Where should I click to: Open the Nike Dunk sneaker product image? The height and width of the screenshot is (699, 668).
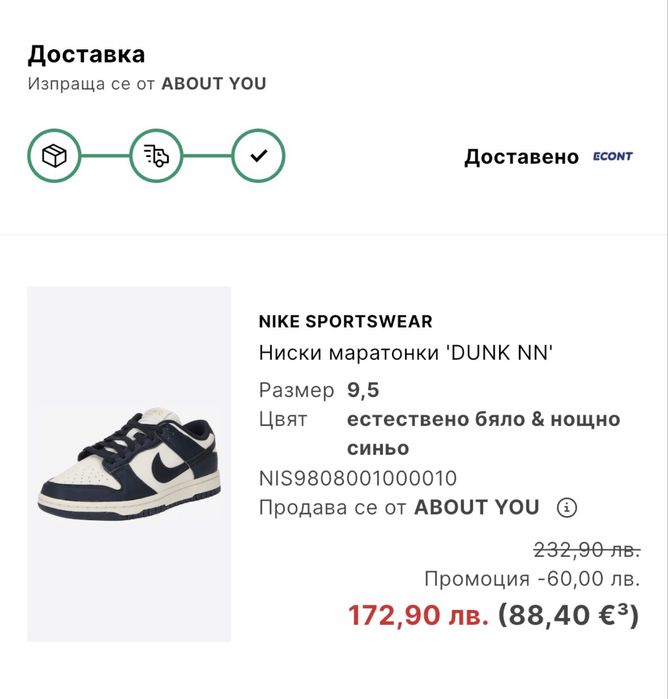tap(129, 465)
